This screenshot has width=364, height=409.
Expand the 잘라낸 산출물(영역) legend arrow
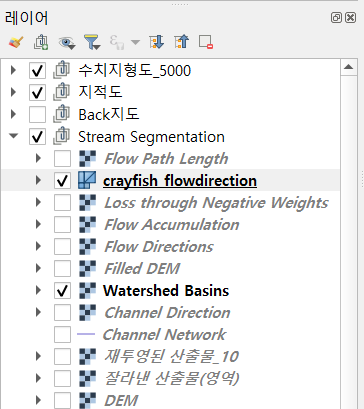pyautogui.click(x=38, y=378)
